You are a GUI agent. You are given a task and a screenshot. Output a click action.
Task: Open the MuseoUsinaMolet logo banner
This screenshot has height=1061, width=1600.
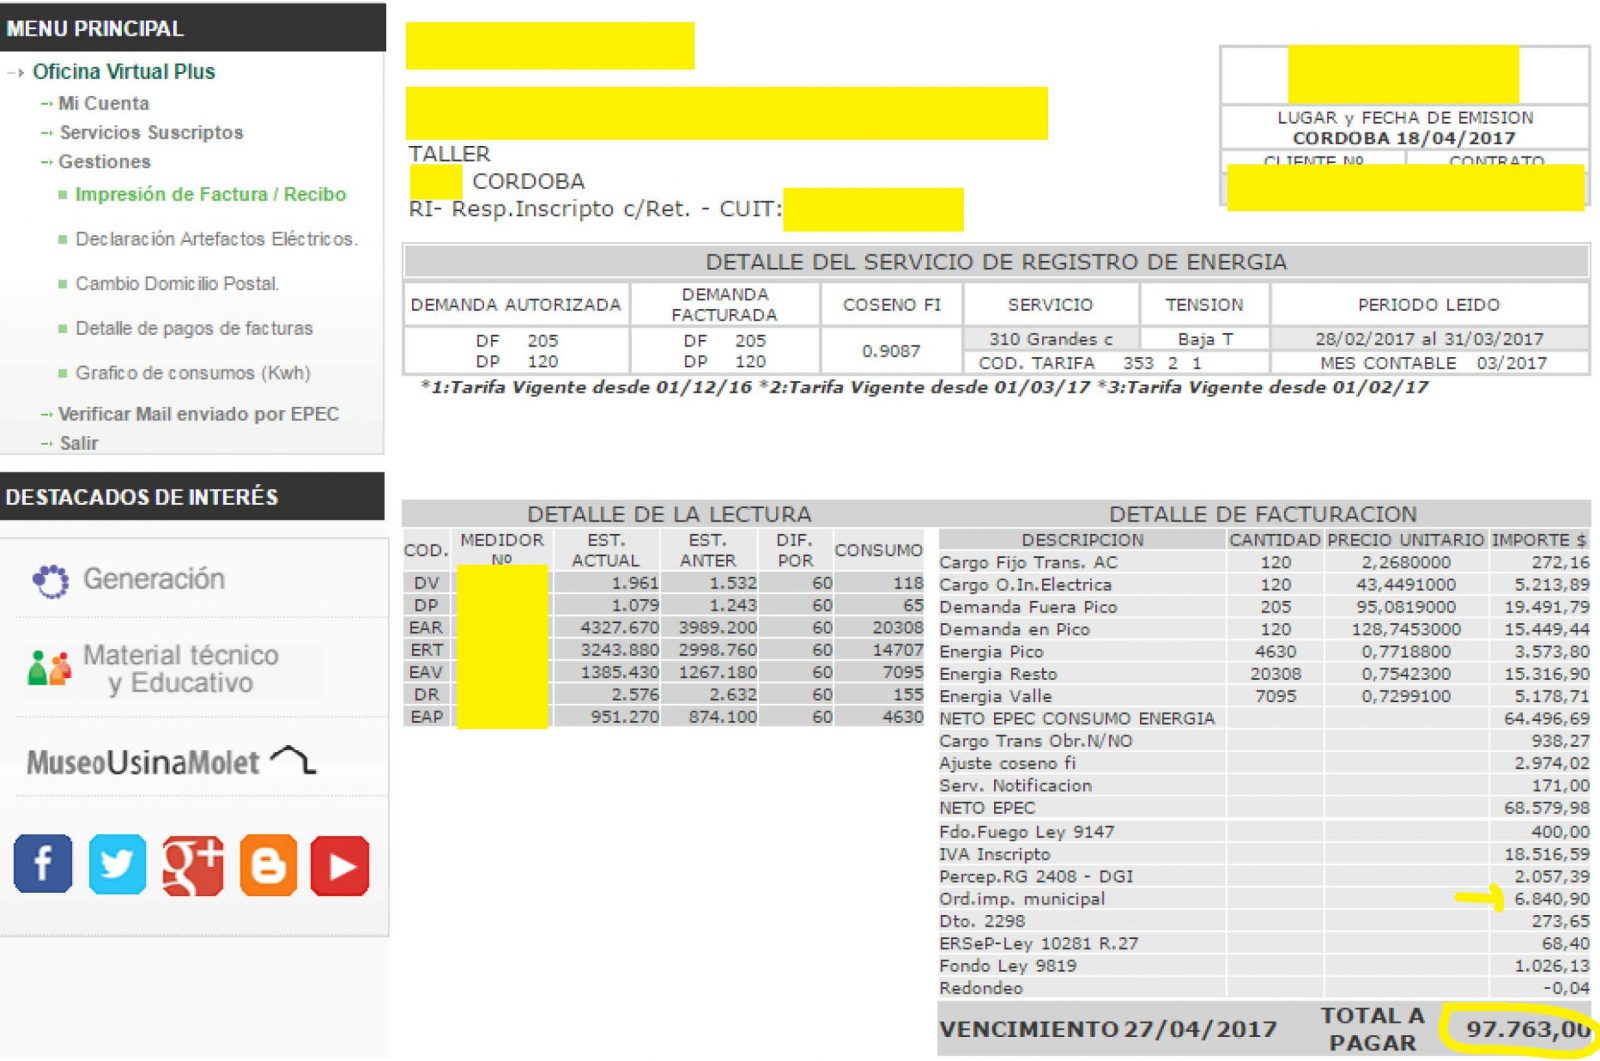[171, 762]
